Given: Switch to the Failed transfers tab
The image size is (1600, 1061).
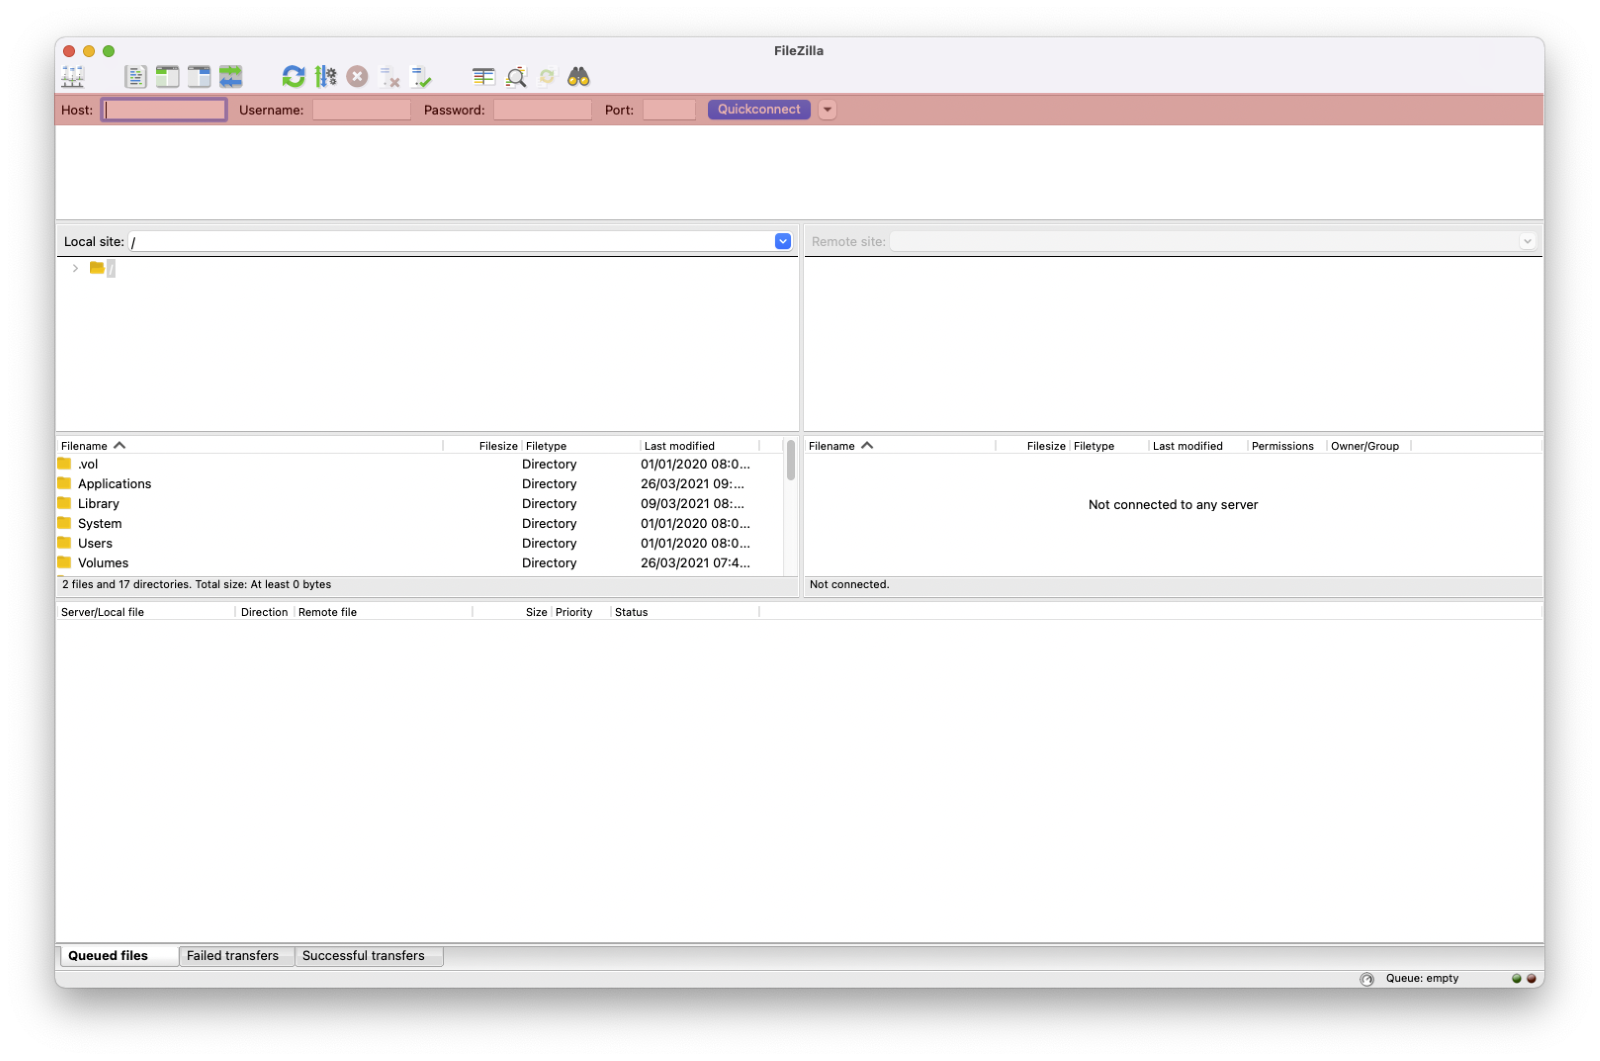Looking at the screenshot, I should pyautogui.click(x=236, y=957).
